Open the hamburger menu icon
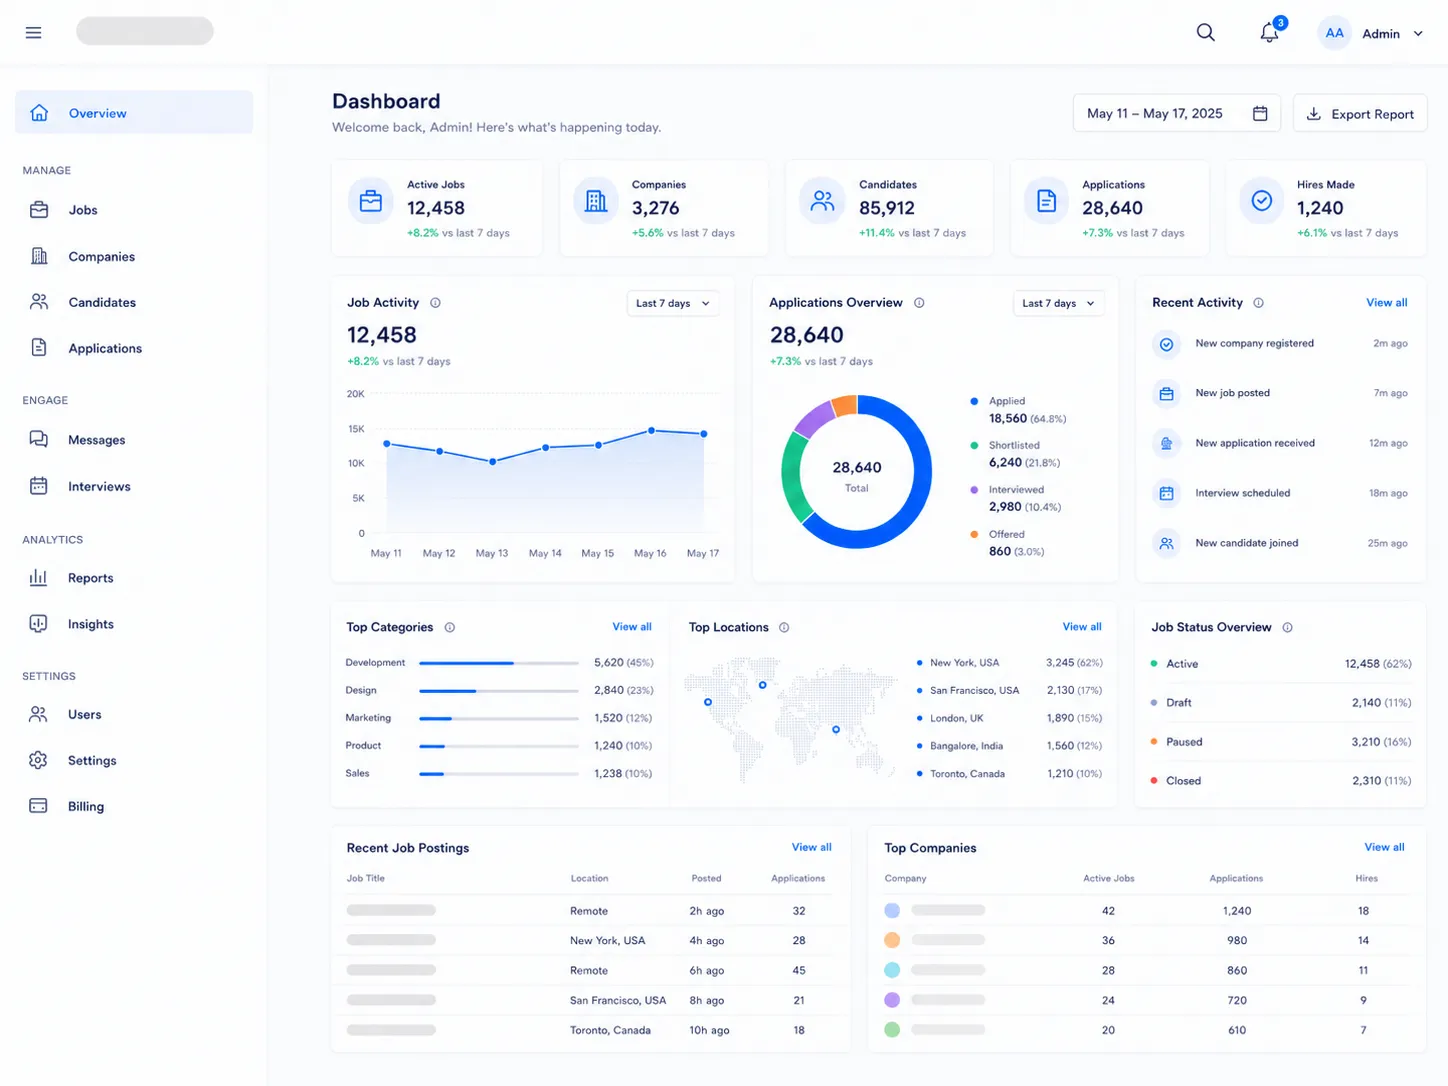 tap(33, 33)
